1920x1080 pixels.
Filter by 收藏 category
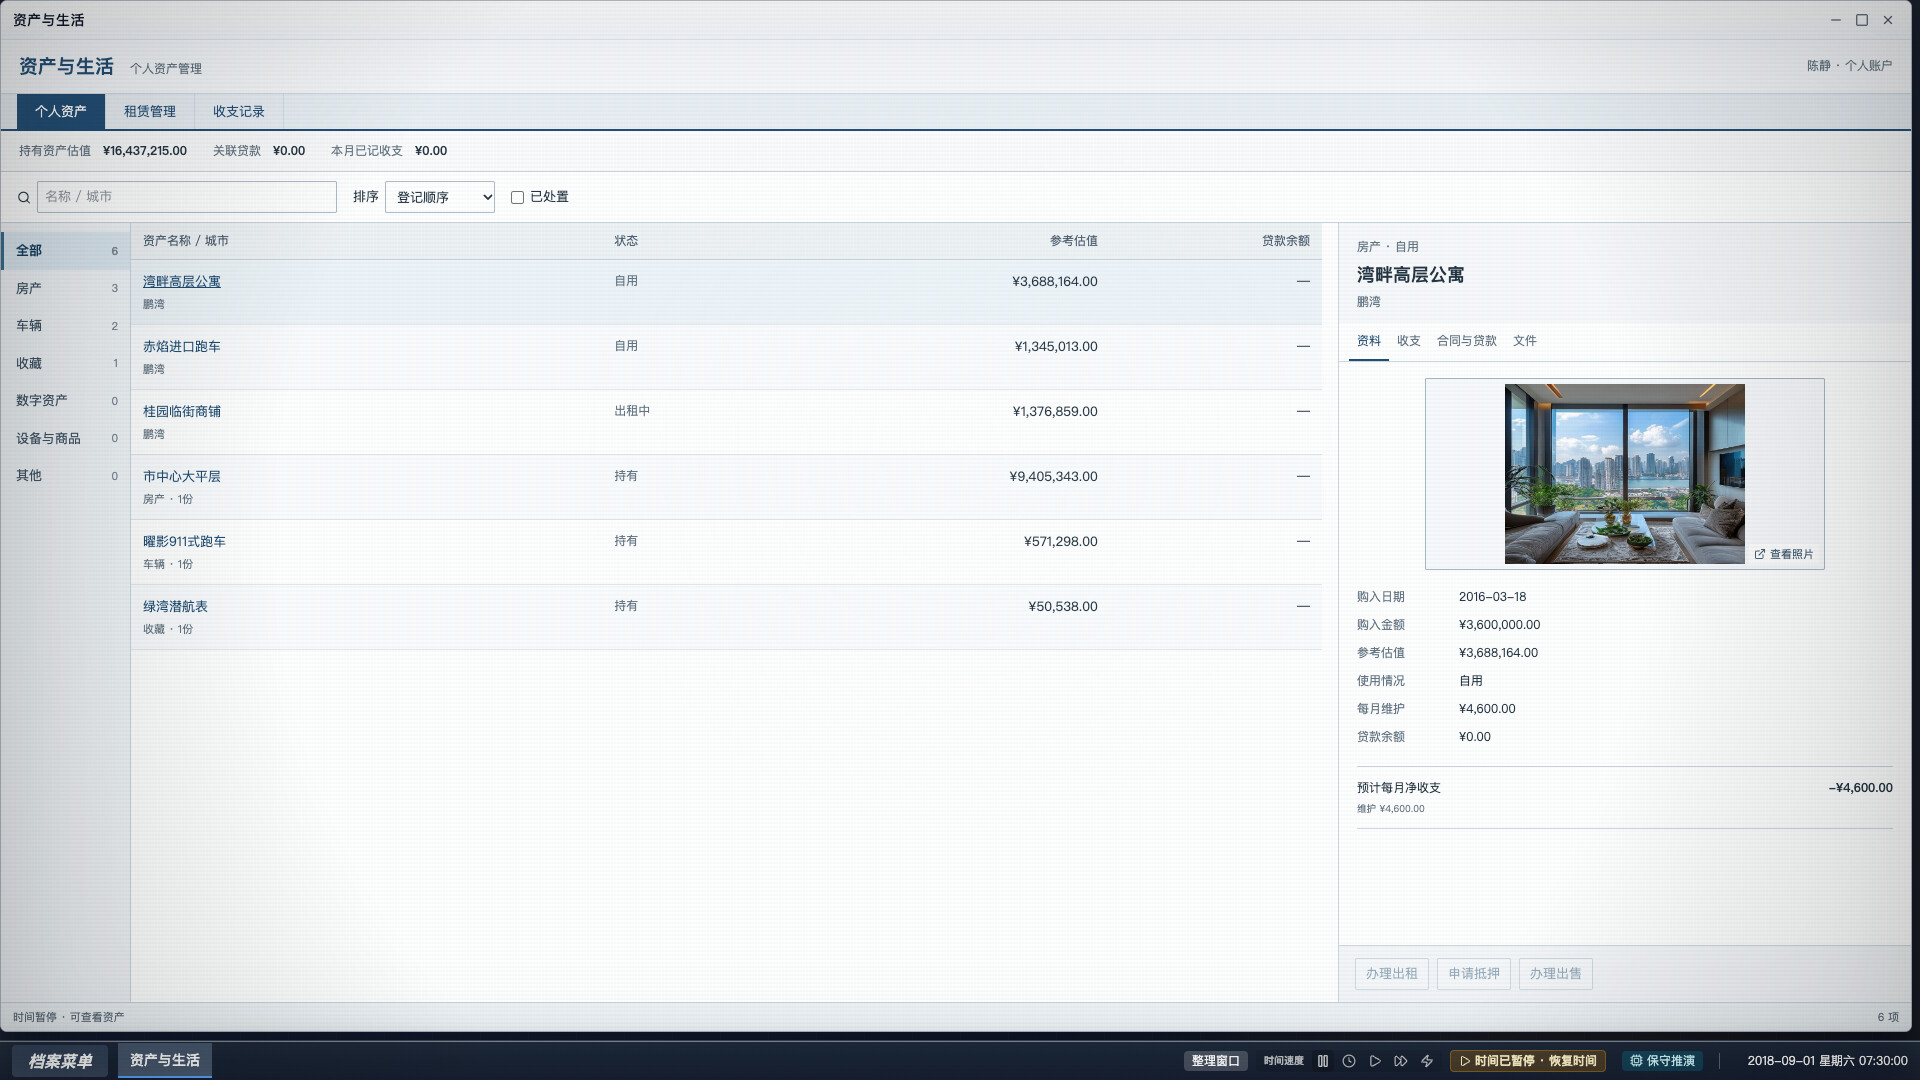point(66,363)
